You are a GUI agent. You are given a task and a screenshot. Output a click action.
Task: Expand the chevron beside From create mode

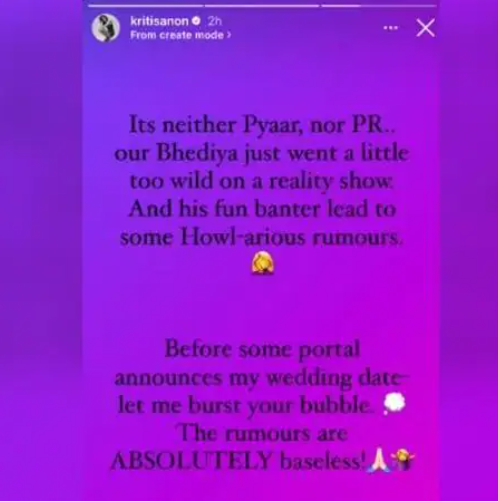pyautogui.click(x=229, y=35)
